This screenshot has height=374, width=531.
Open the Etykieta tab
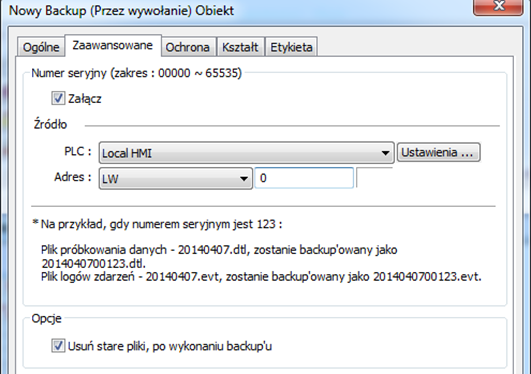point(291,47)
